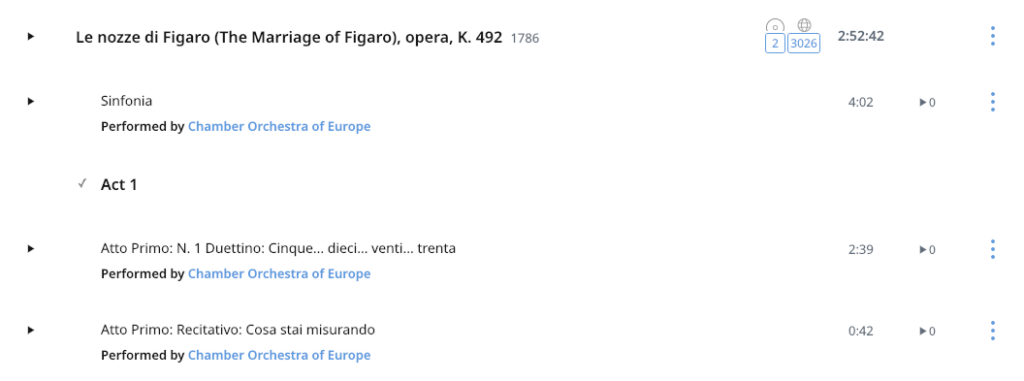Select the Sinfonia track title
The height and width of the screenshot is (381, 1024).
tap(127, 101)
